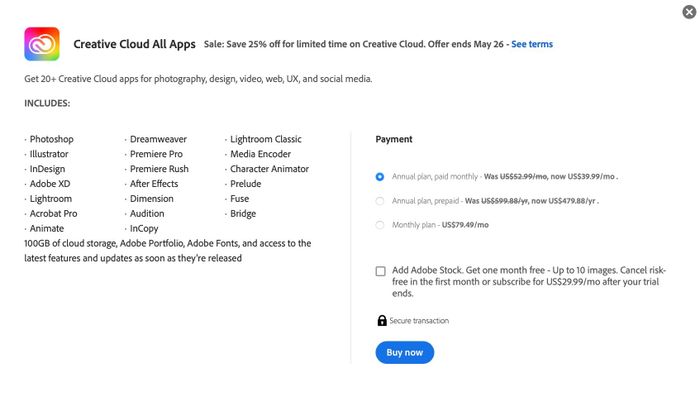Select the Monthly plan radio button
The image size is (700, 393).
pos(379,225)
